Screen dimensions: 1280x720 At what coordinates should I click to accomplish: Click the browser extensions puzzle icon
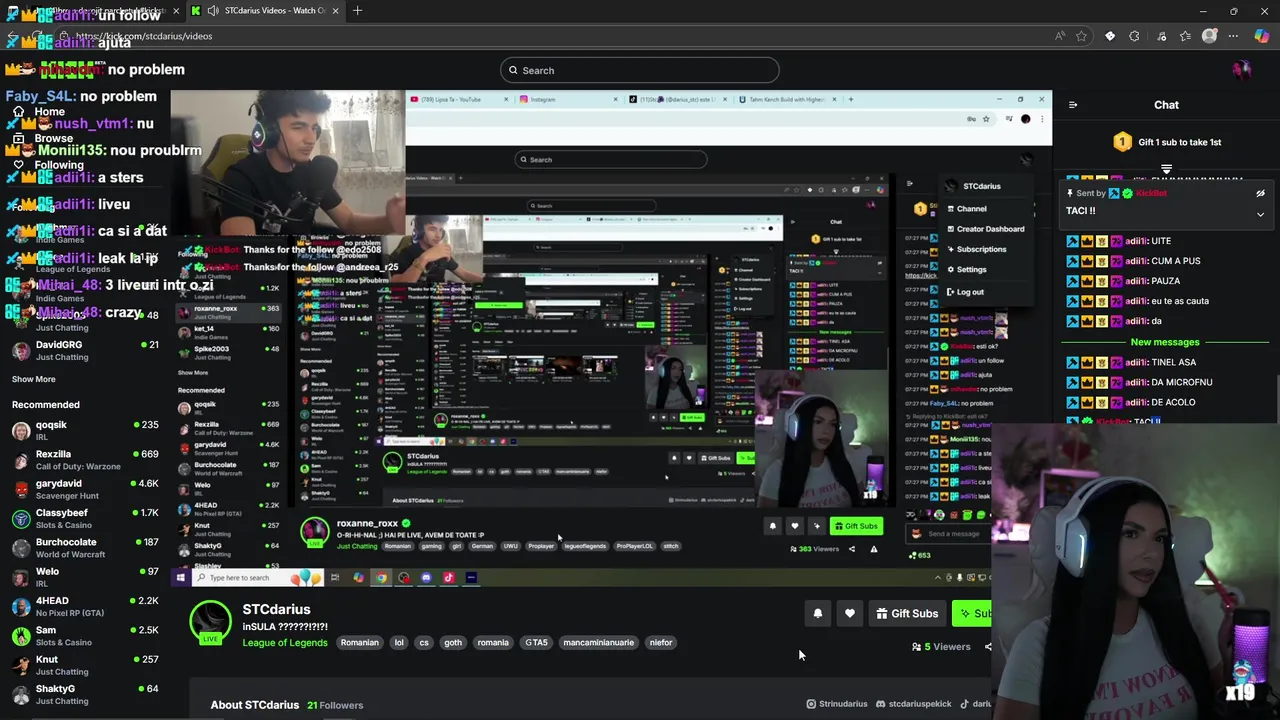point(1134,36)
